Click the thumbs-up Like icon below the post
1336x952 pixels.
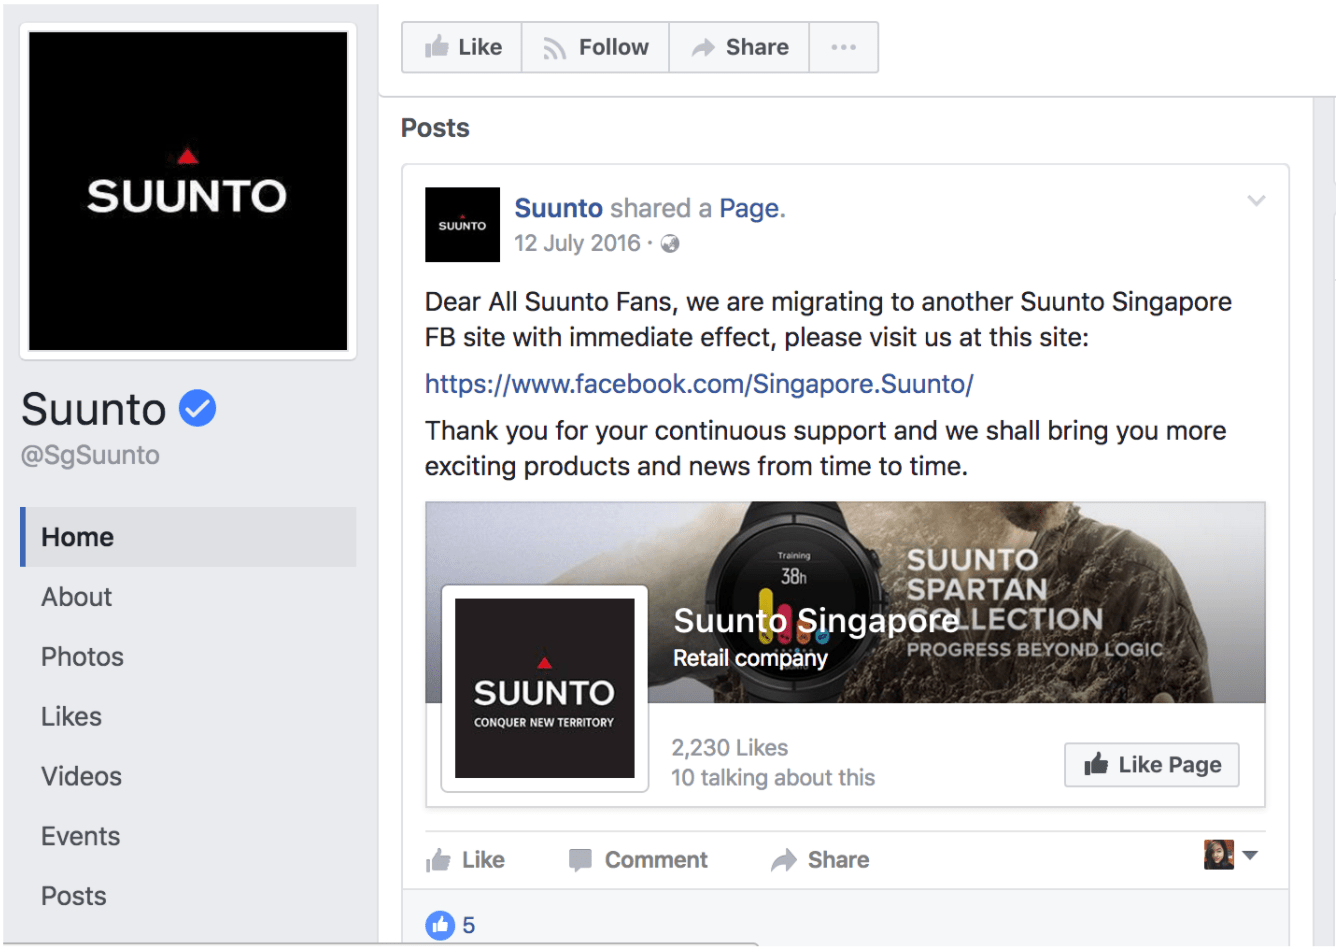click(x=440, y=859)
